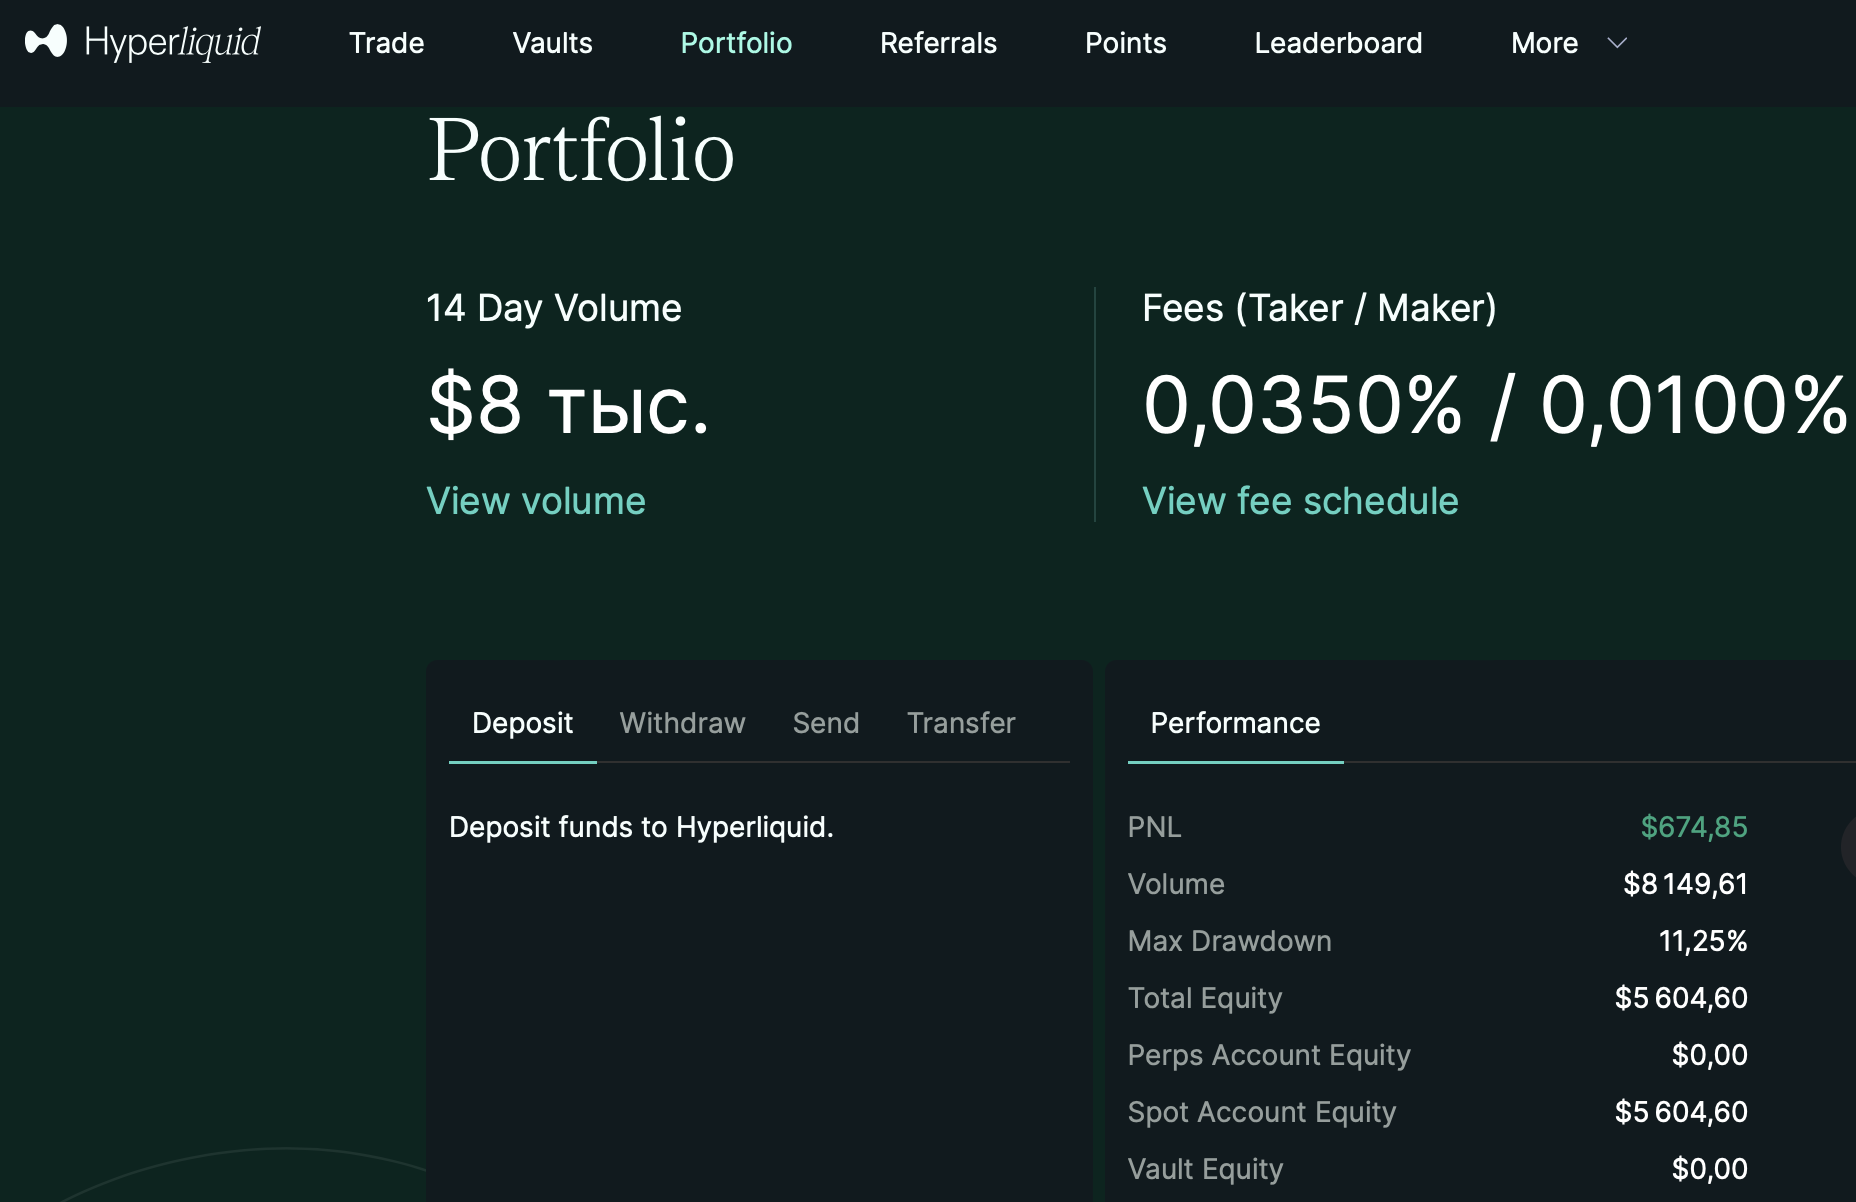Open the Leaderboard page

coord(1338,43)
